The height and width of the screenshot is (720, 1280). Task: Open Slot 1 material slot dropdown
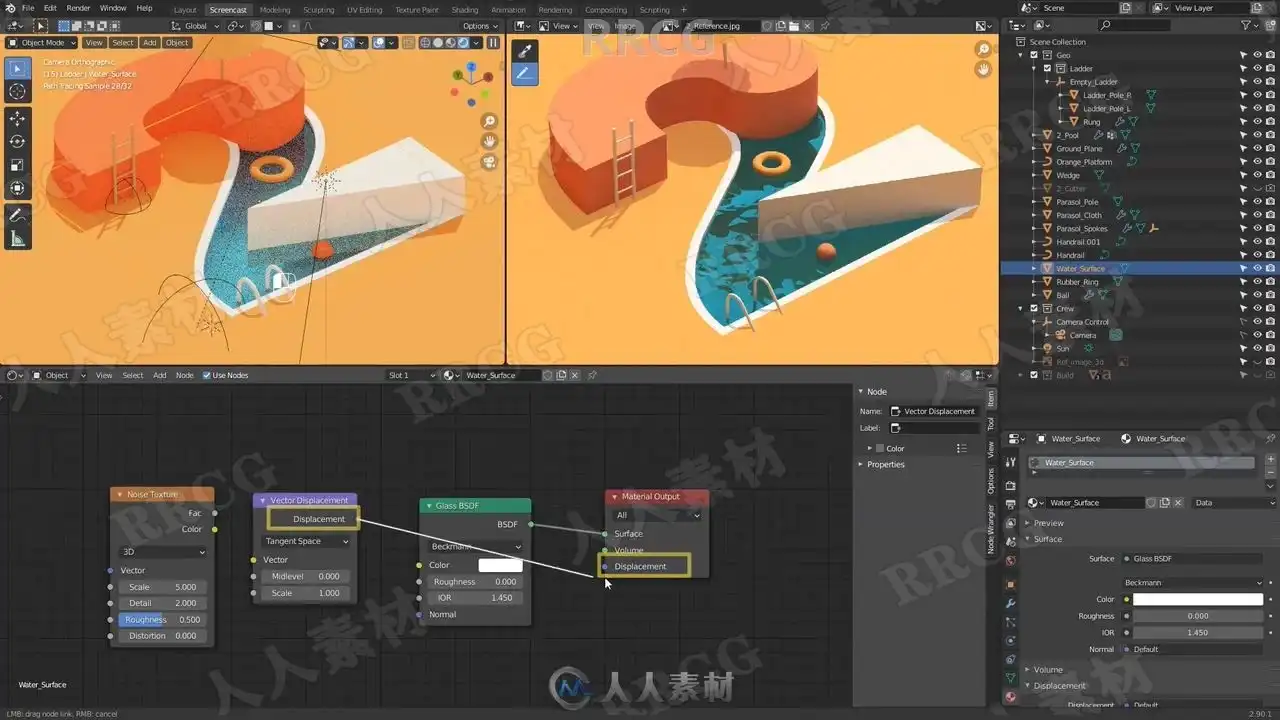[412, 375]
